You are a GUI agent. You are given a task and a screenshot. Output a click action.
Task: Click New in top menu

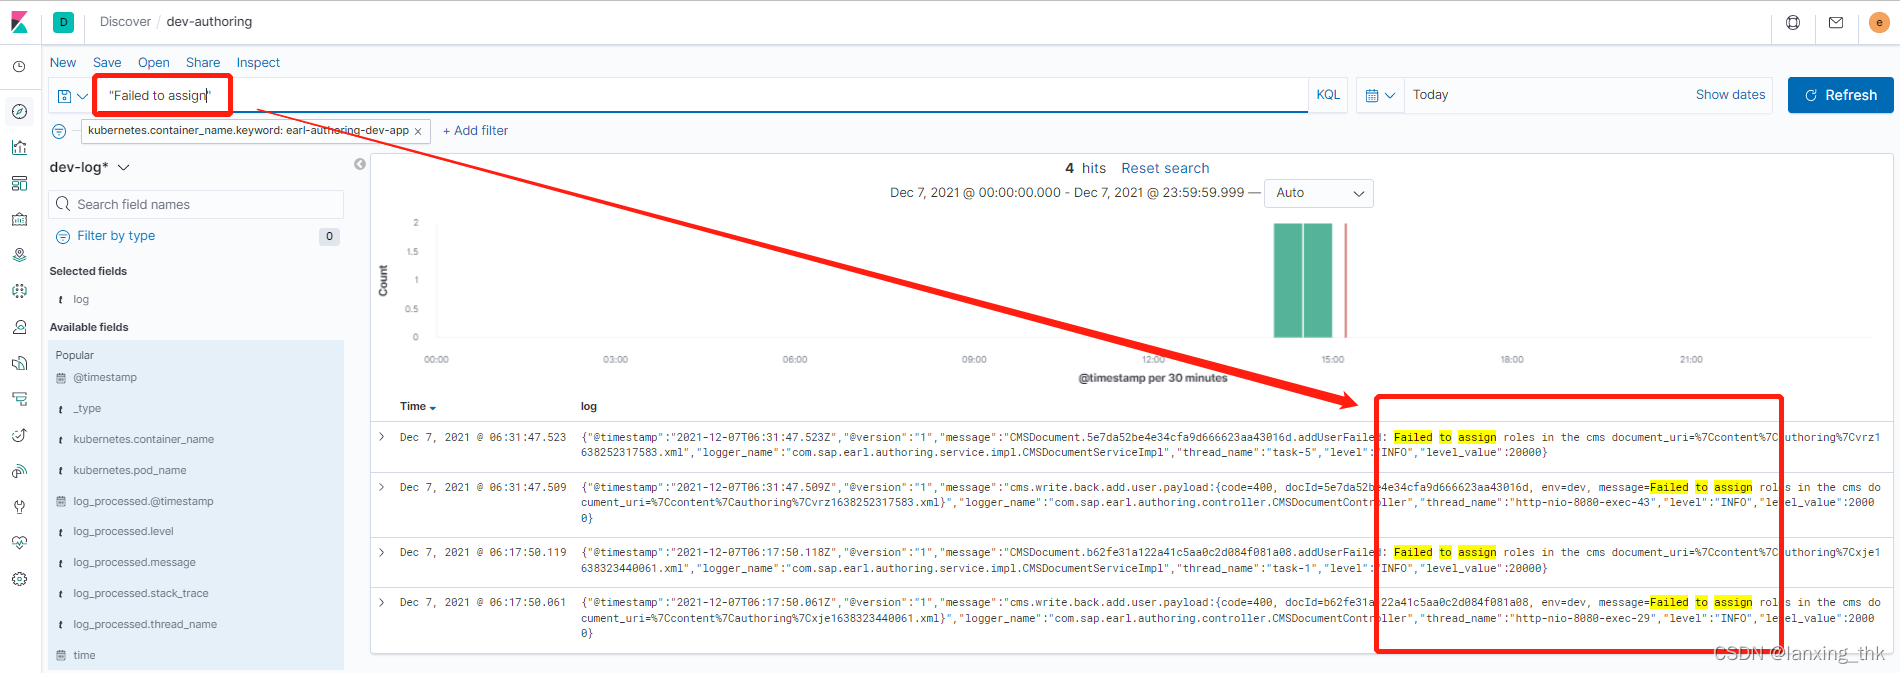63,62
